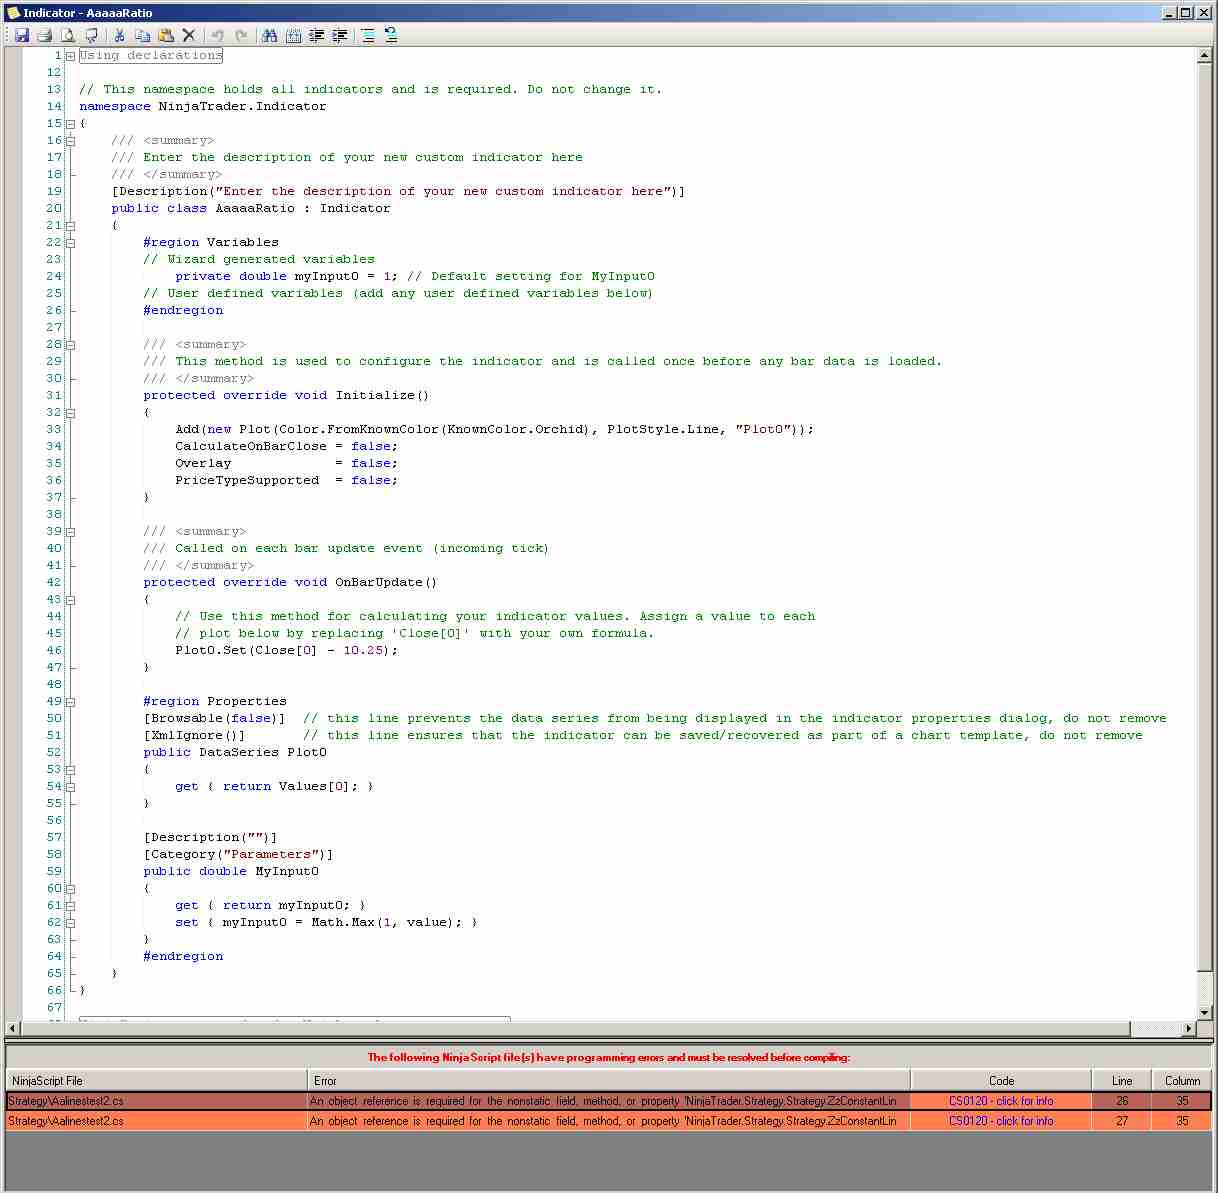Image resolution: width=1218 pixels, height=1196 pixels.
Task: Select the second Strategy\Aalinestest2.cs error row
Action: (x=608, y=1121)
